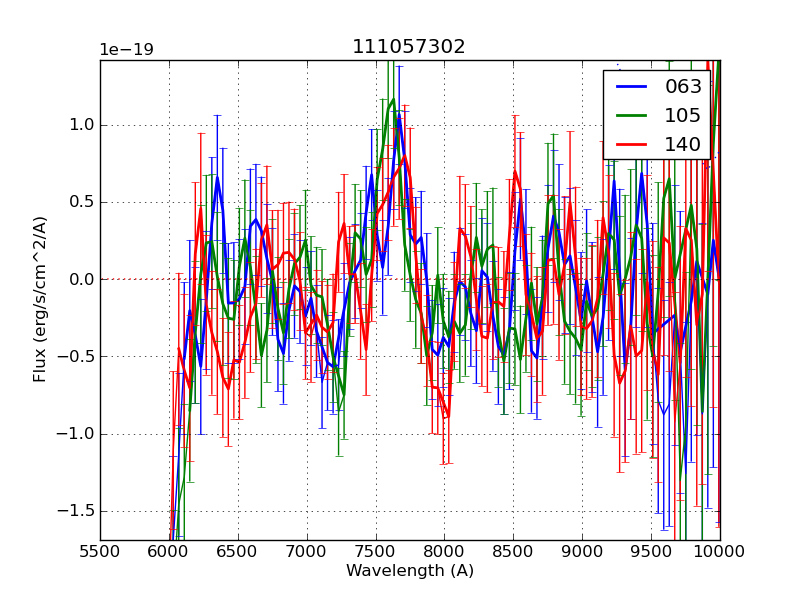Click the Flux (erg/s/cm^2/A) axis label
The width and height of the screenshot is (800, 600).
(x=40, y=300)
